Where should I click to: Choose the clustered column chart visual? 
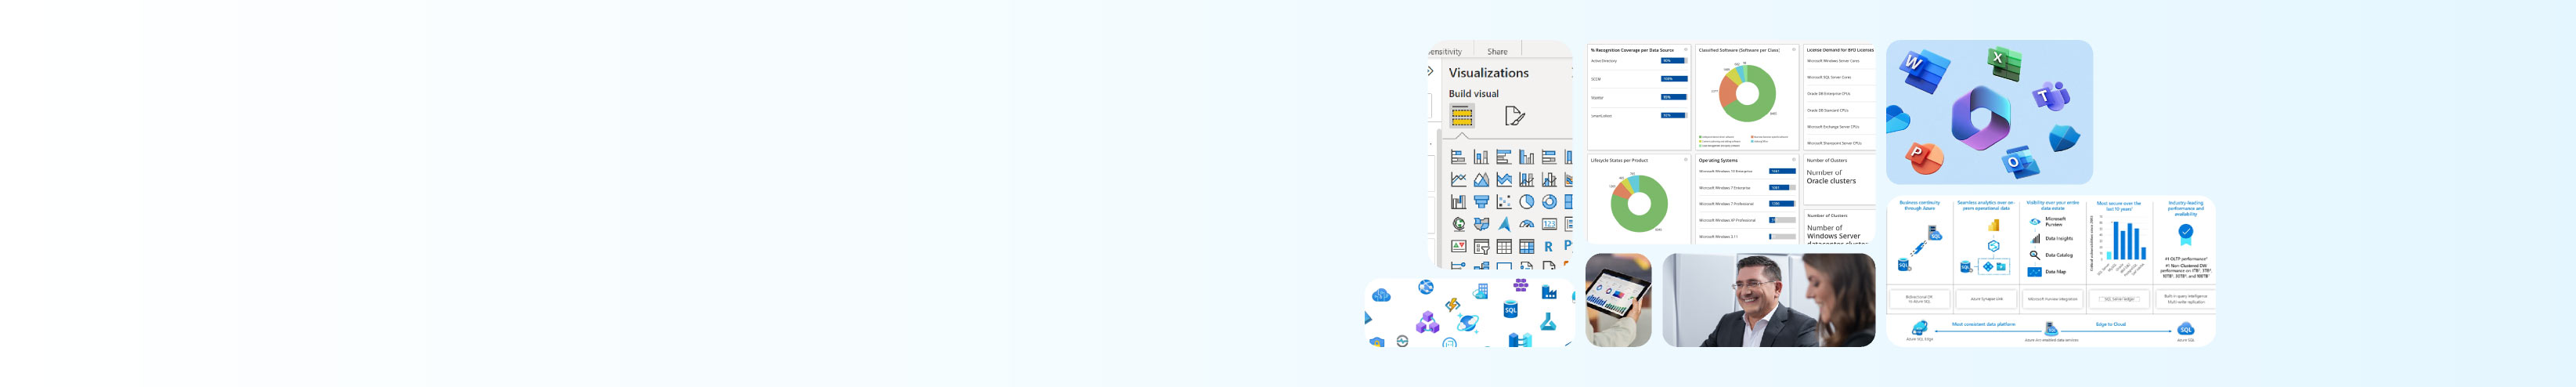click(1526, 157)
